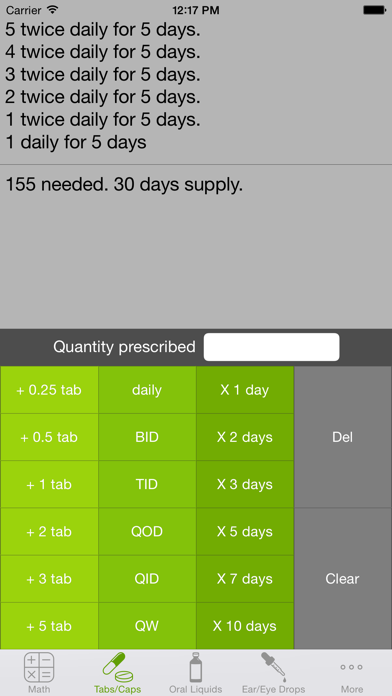Open the More options tab

coord(352,672)
